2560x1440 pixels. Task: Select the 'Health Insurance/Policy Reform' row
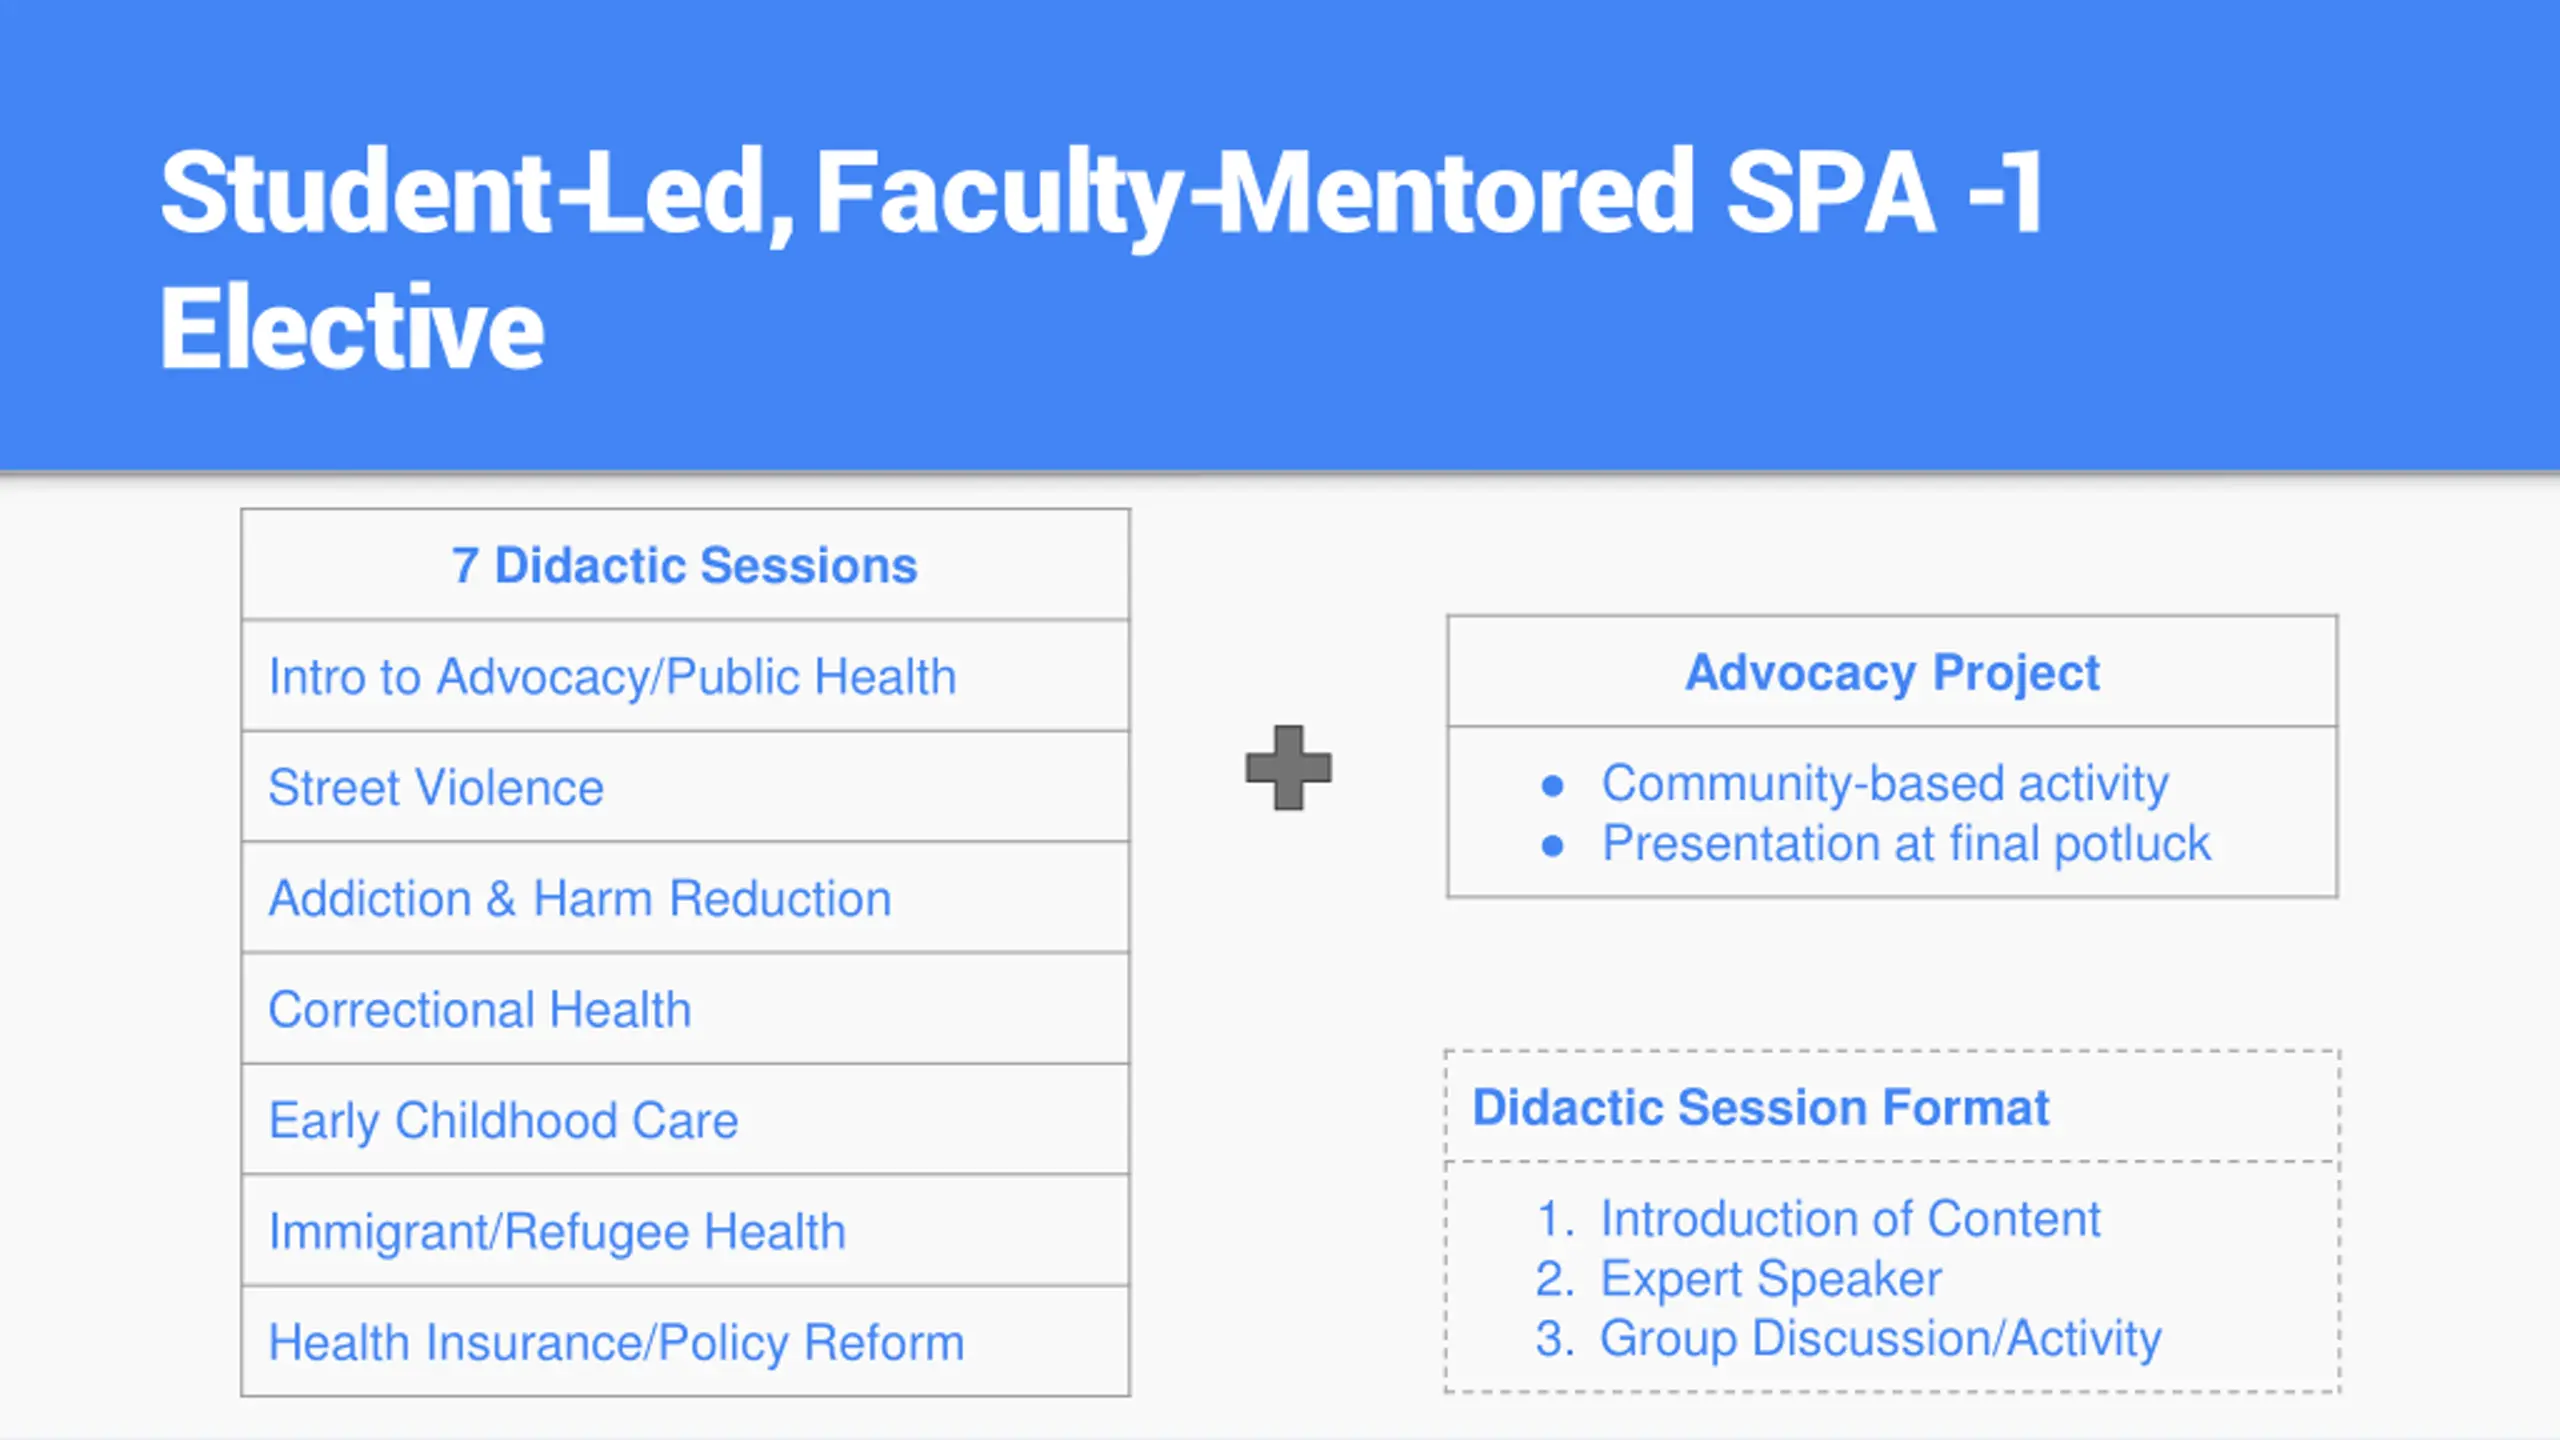coord(685,1342)
